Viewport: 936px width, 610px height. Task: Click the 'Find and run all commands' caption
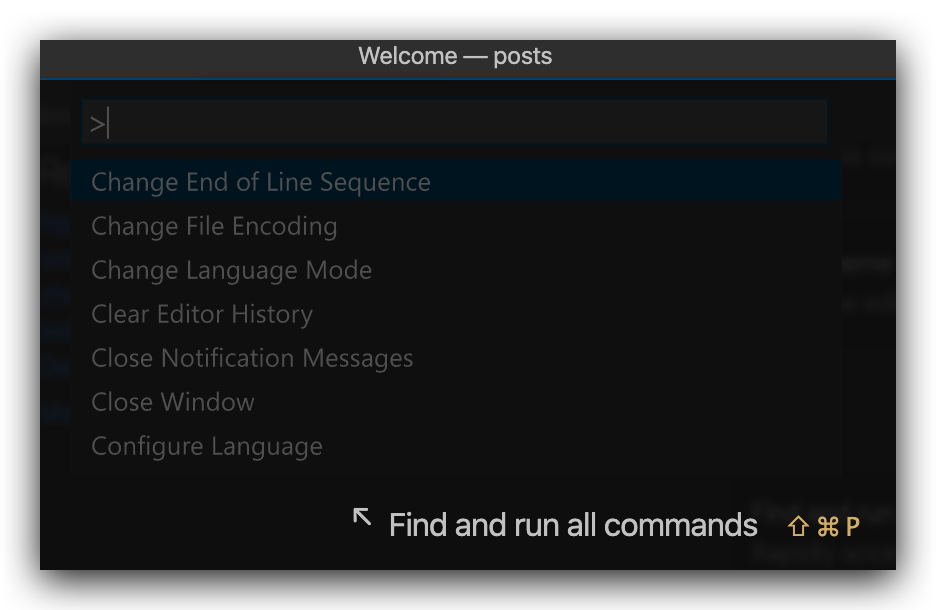coord(572,525)
